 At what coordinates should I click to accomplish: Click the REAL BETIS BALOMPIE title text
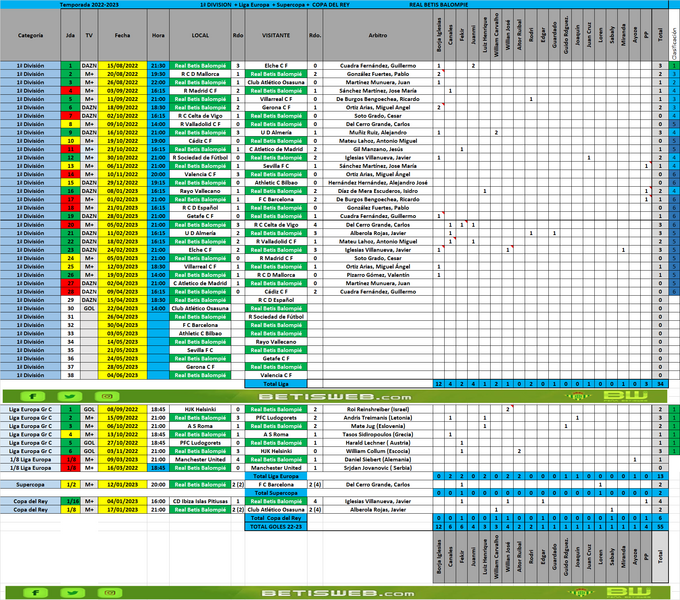click(x=438, y=5)
